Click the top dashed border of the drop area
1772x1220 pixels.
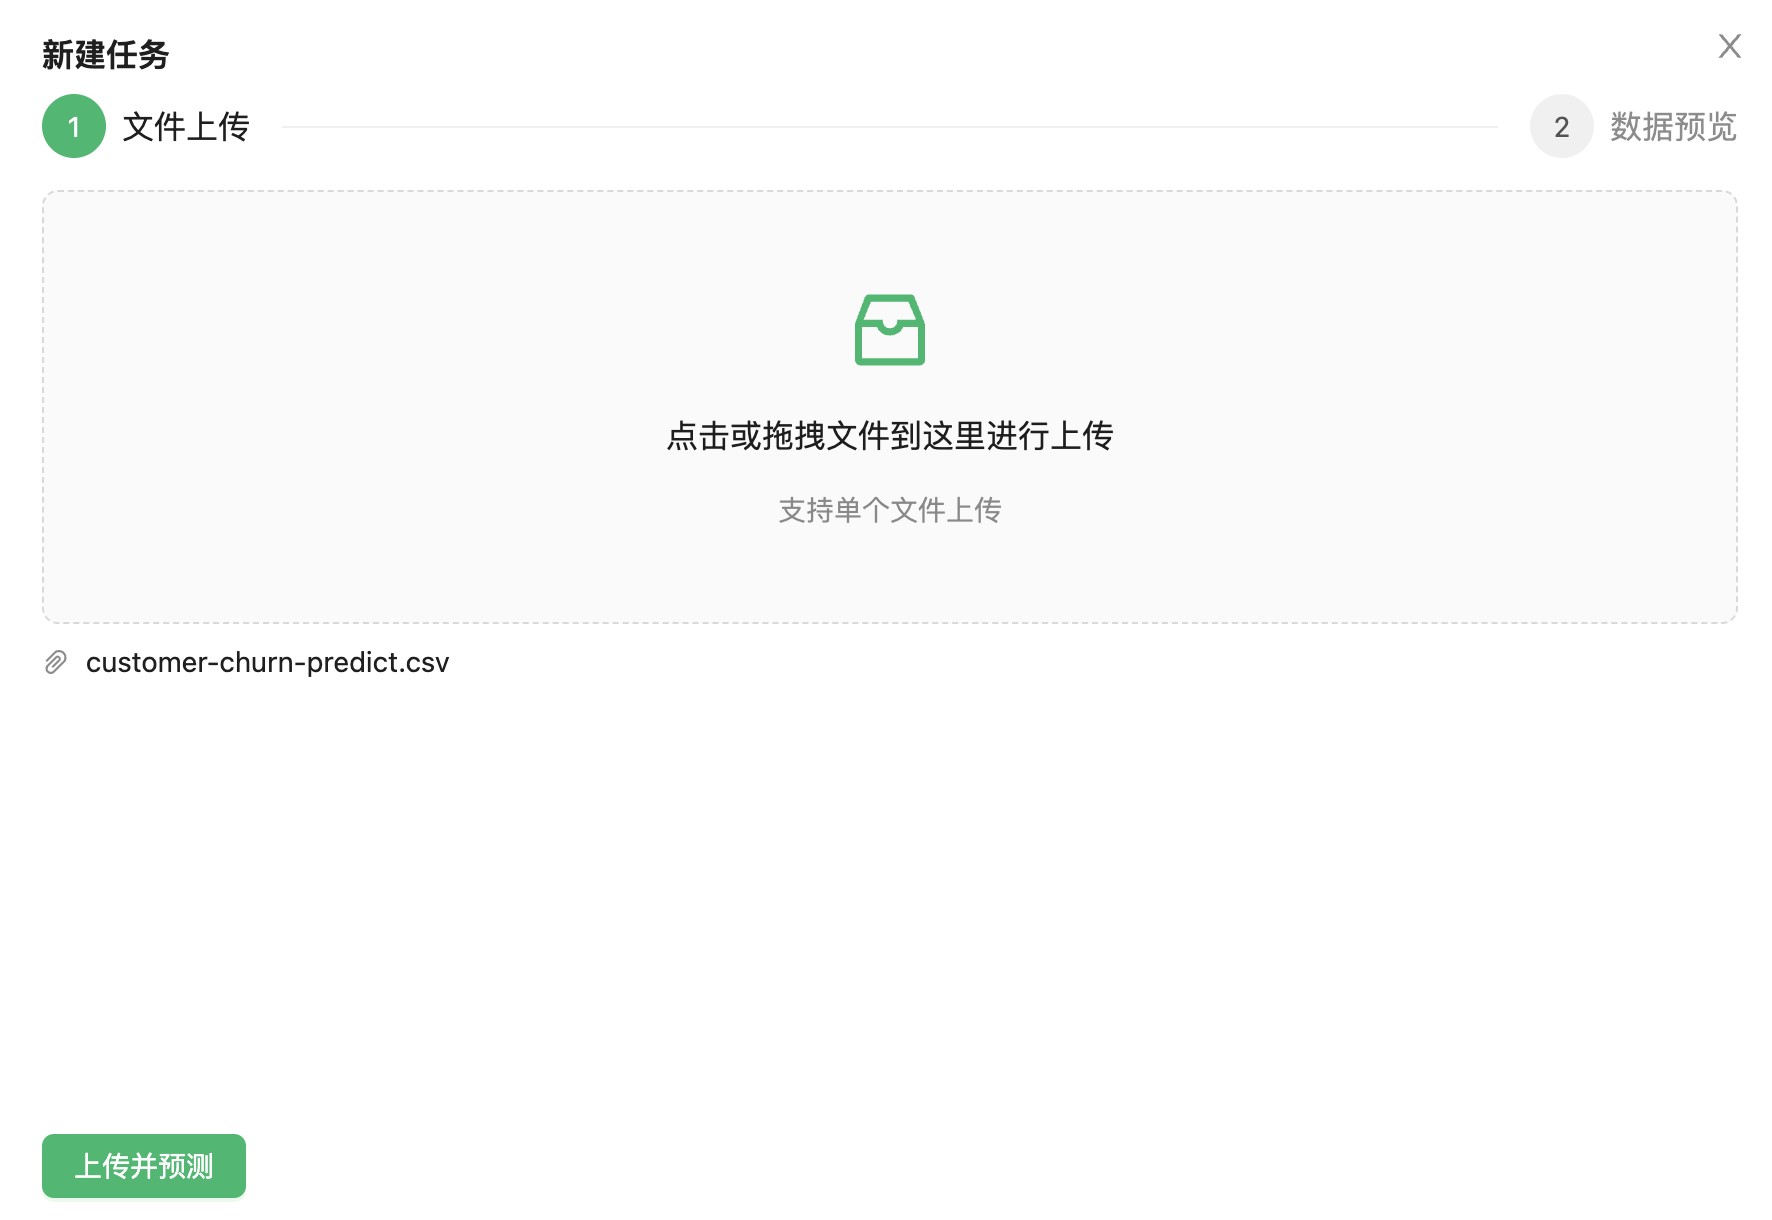[x=889, y=192]
